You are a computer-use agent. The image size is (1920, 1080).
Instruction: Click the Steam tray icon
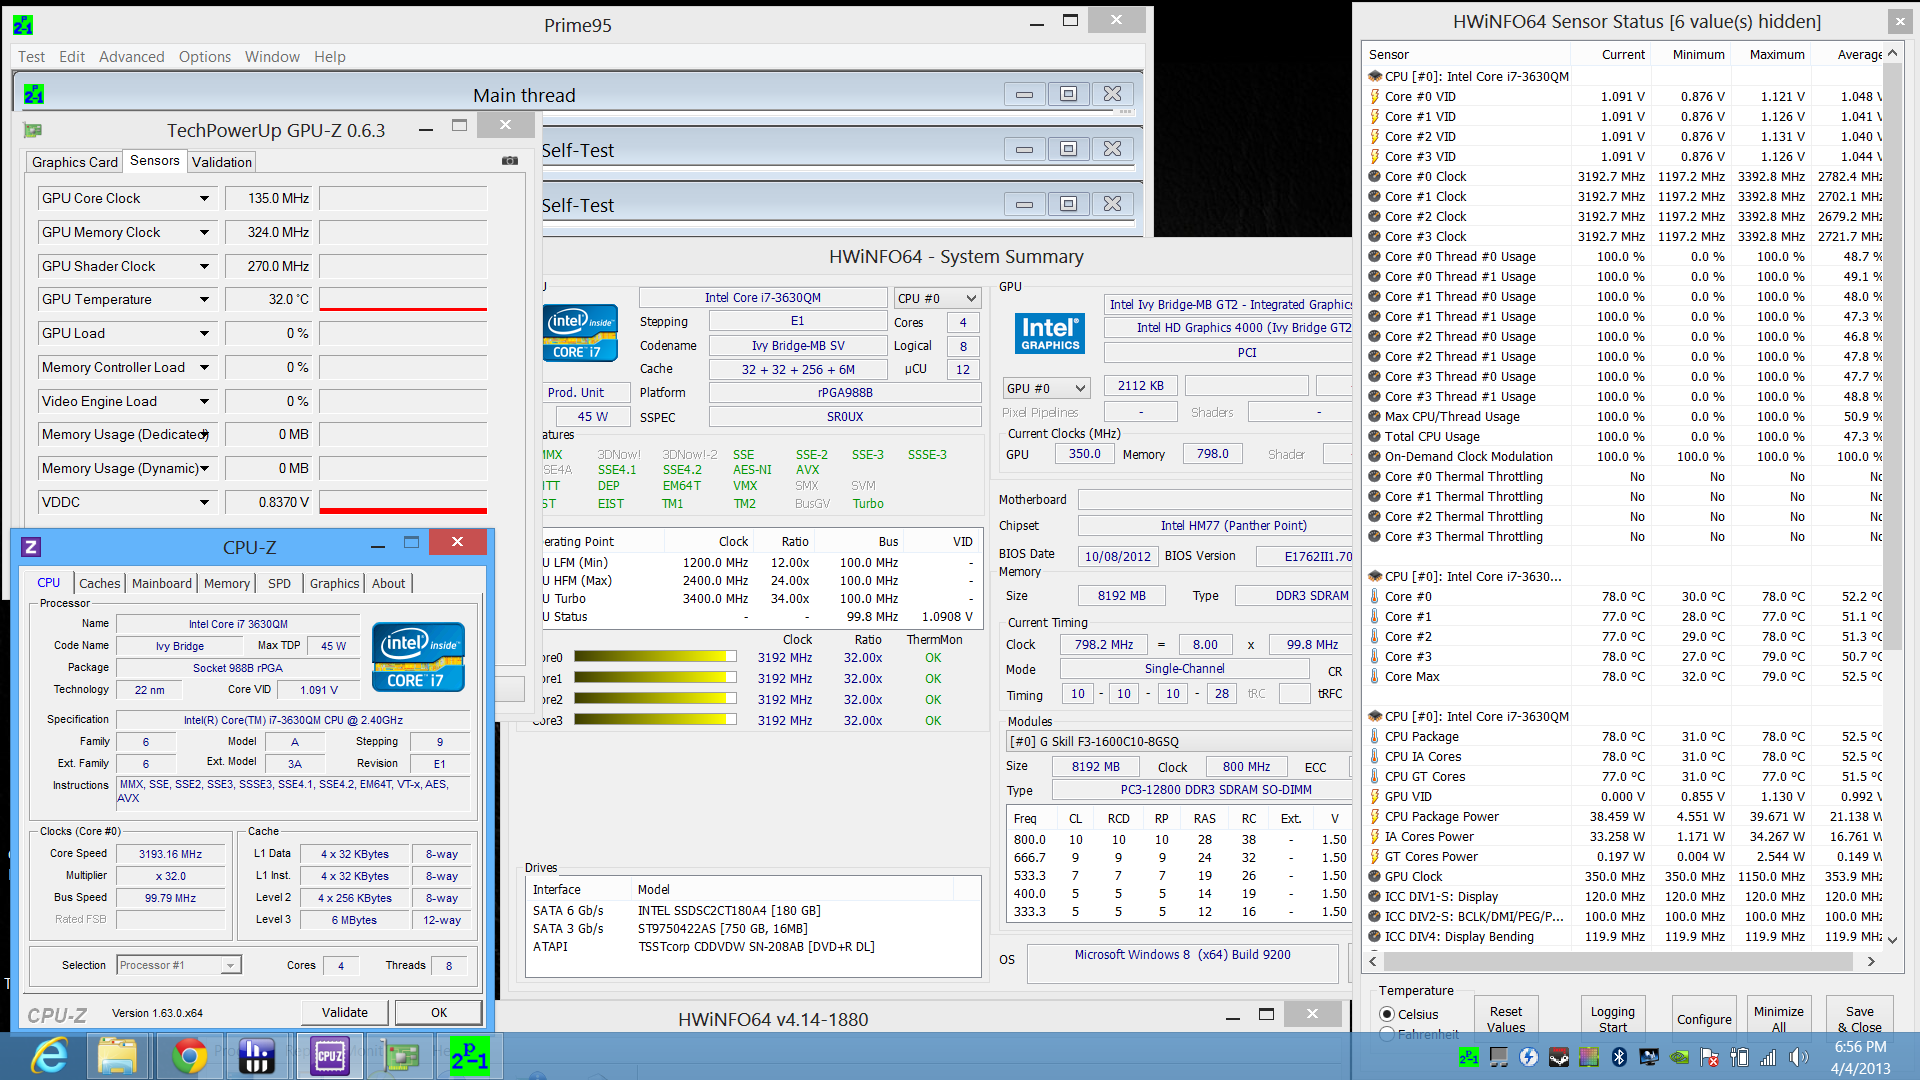coord(1559,1057)
